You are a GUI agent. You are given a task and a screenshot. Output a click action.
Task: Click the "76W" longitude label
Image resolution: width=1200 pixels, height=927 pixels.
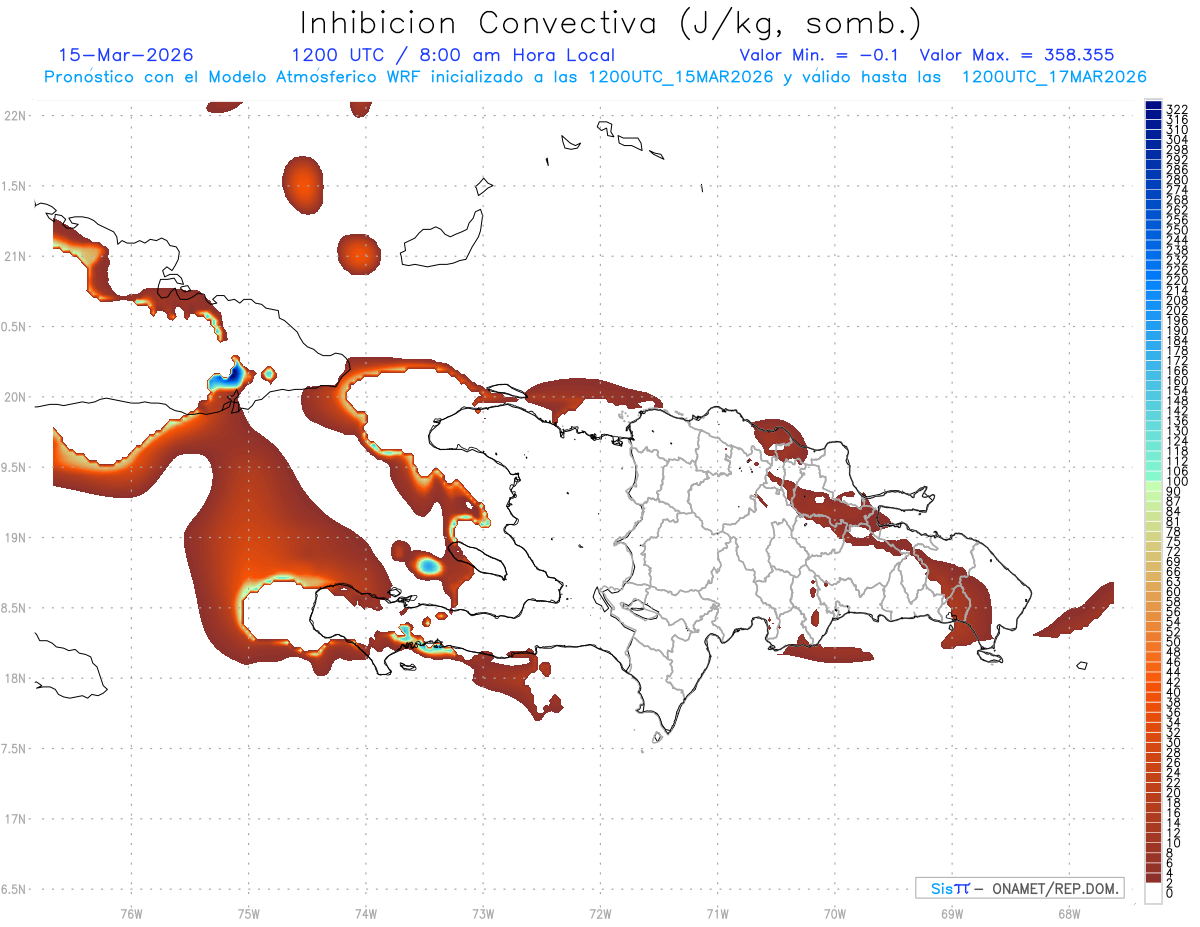[x=131, y=913]
